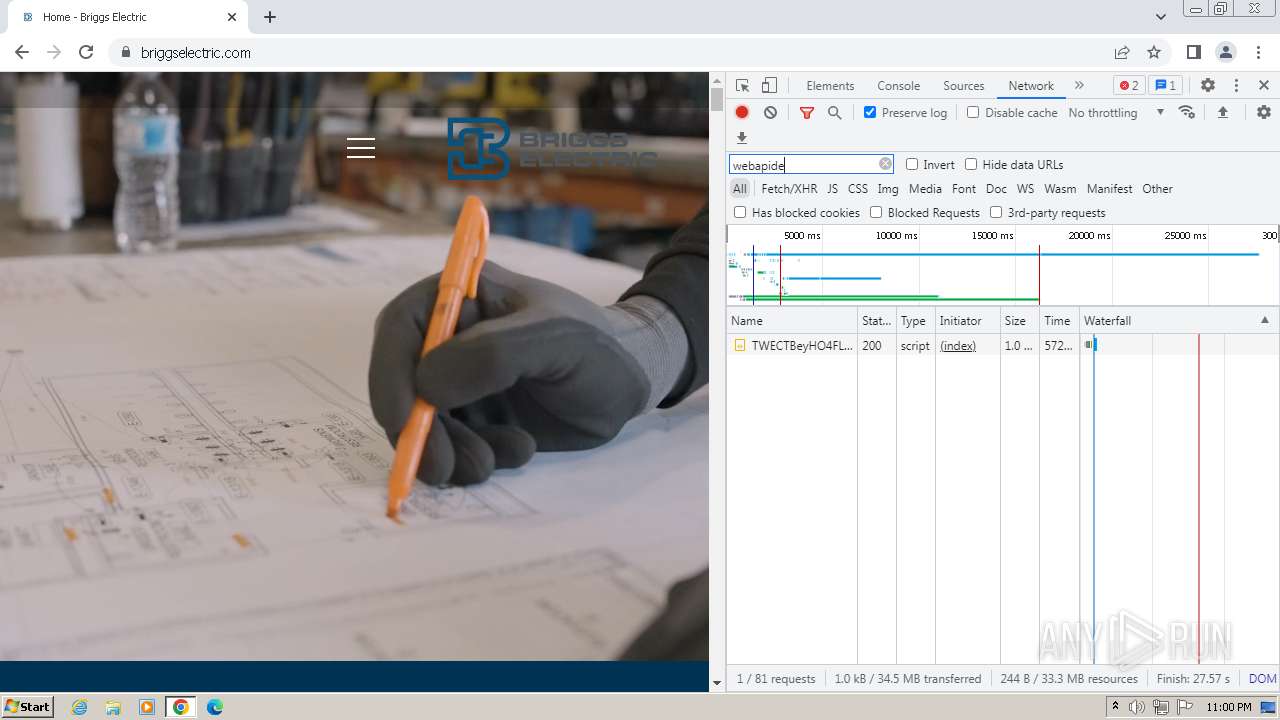Open the Chrome profile avatar
This screenshot has width=1280, height=720.
1225,52
